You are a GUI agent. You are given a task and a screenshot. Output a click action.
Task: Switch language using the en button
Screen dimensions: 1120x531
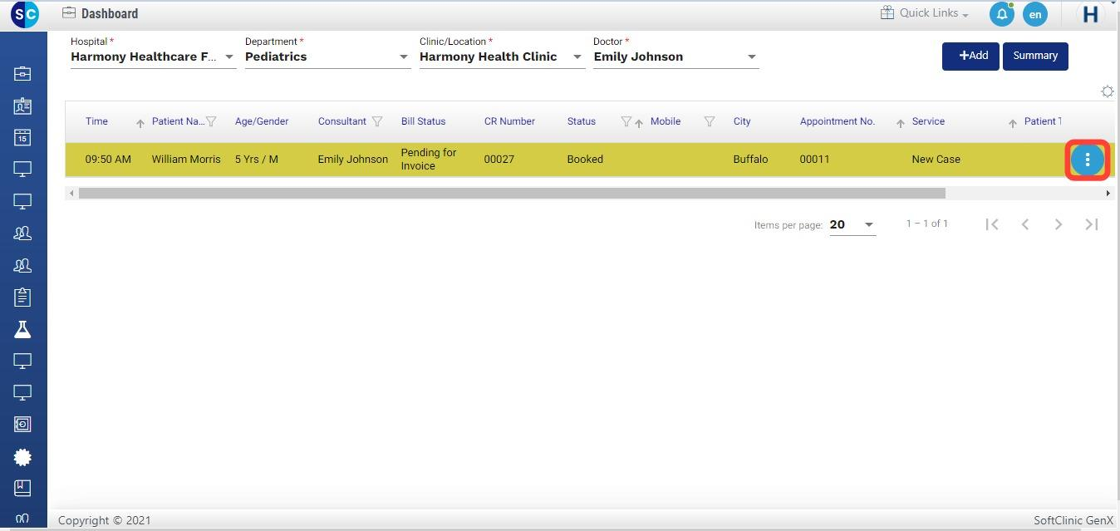1035,14
